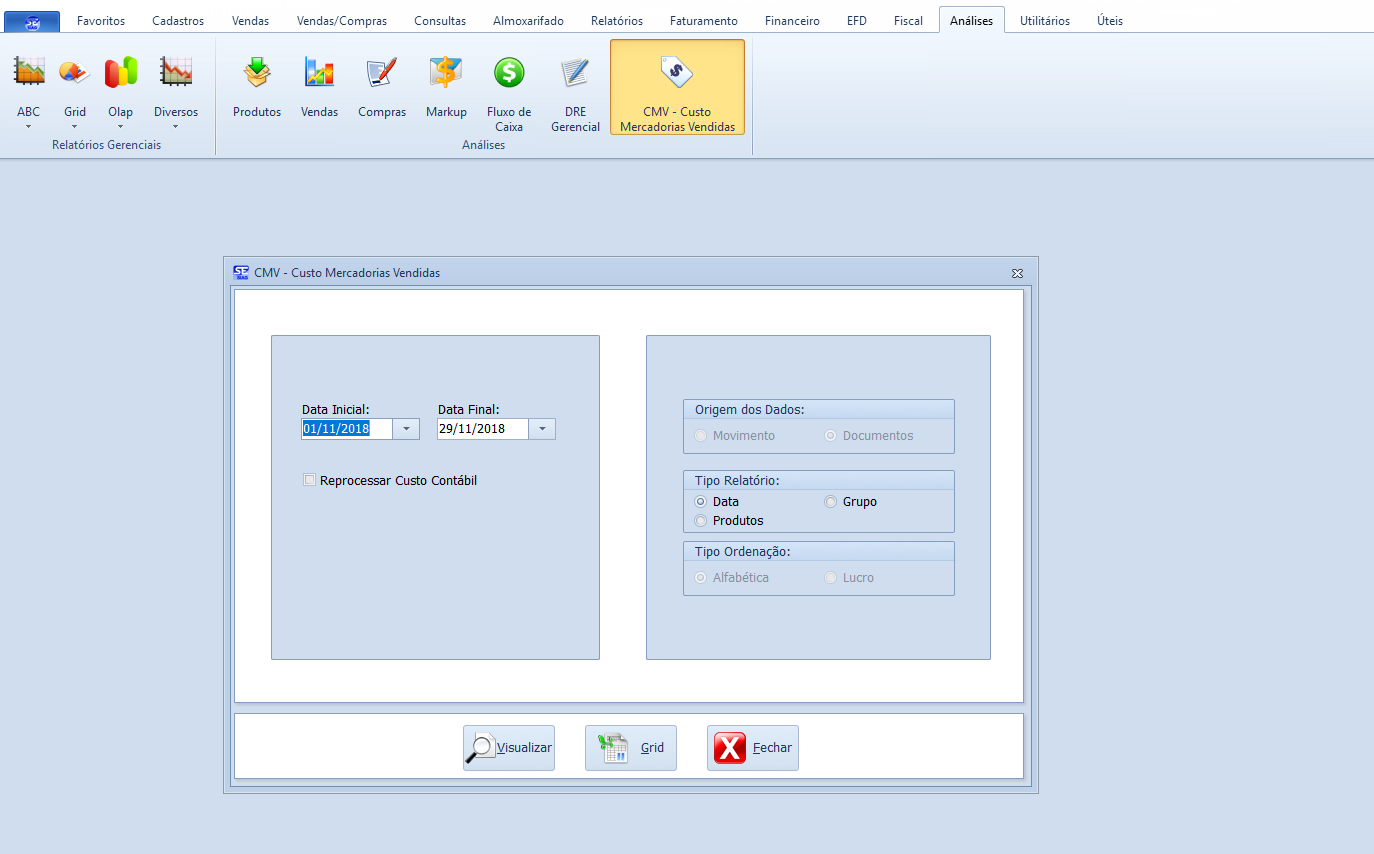The width and height of the screenshot is (1374, 854).
Task: Expand the Data Inicial date dropdown
Action: point(406,429)
